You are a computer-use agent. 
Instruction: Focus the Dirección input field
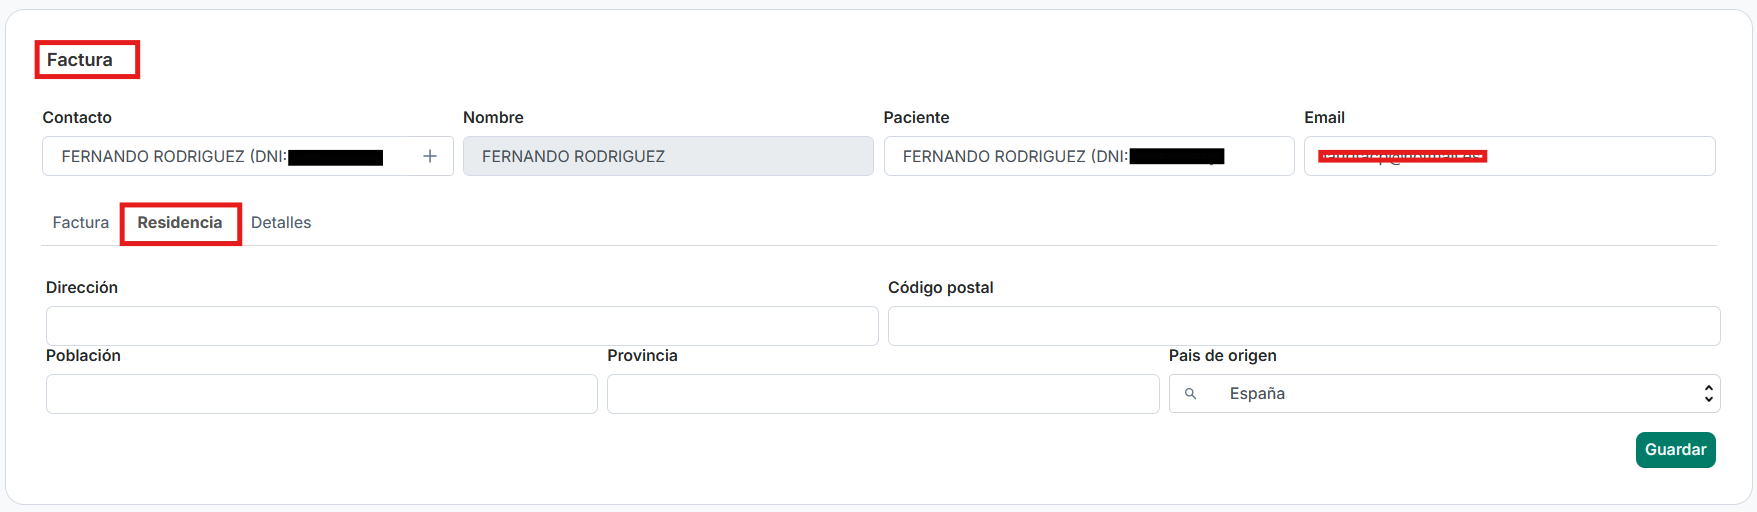click(462, 326)
